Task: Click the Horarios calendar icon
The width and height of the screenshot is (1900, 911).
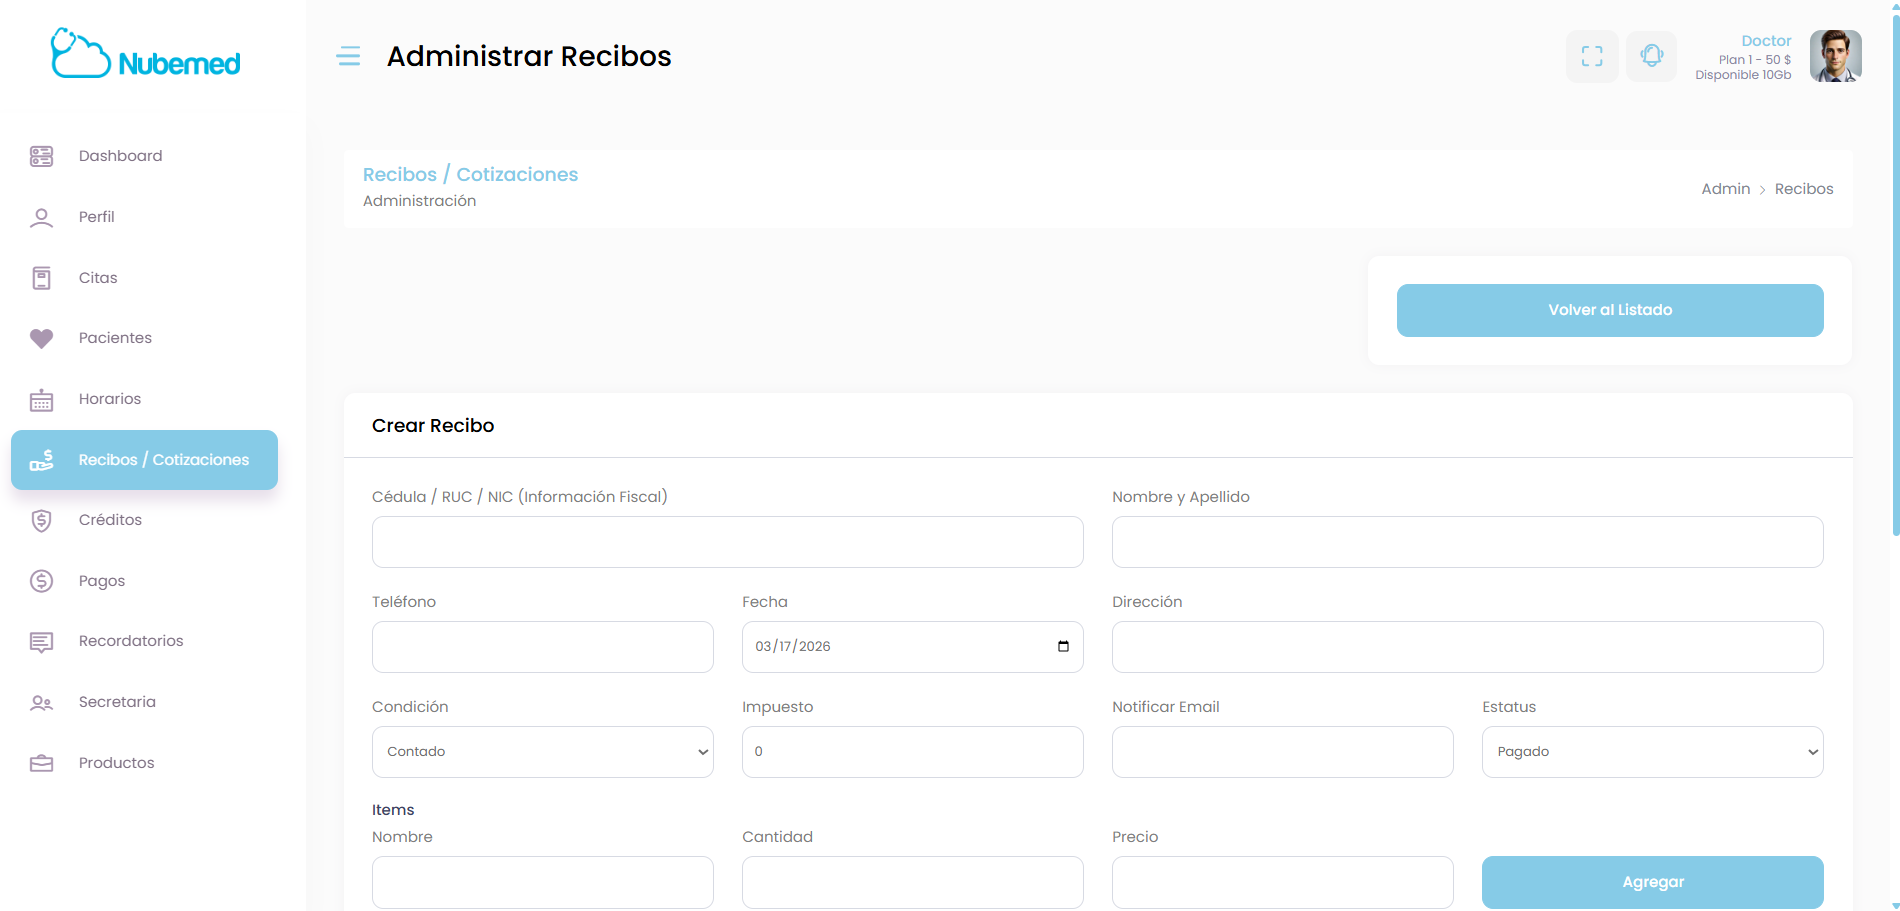Action: click(x=41, y=400)
